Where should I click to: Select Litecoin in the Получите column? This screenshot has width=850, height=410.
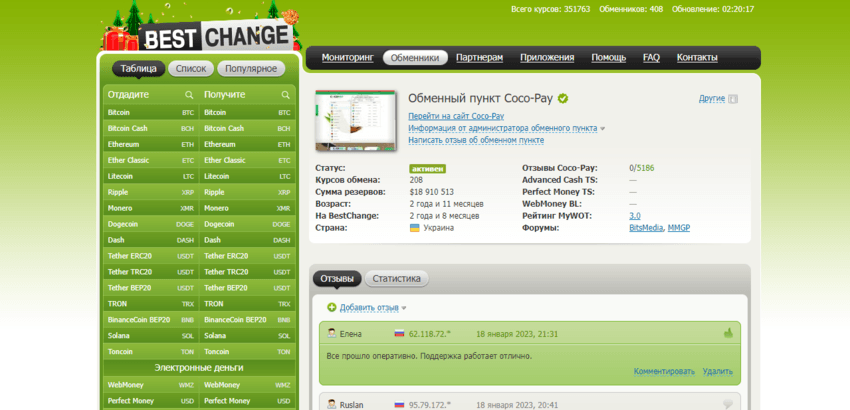[x=247, y=176]
